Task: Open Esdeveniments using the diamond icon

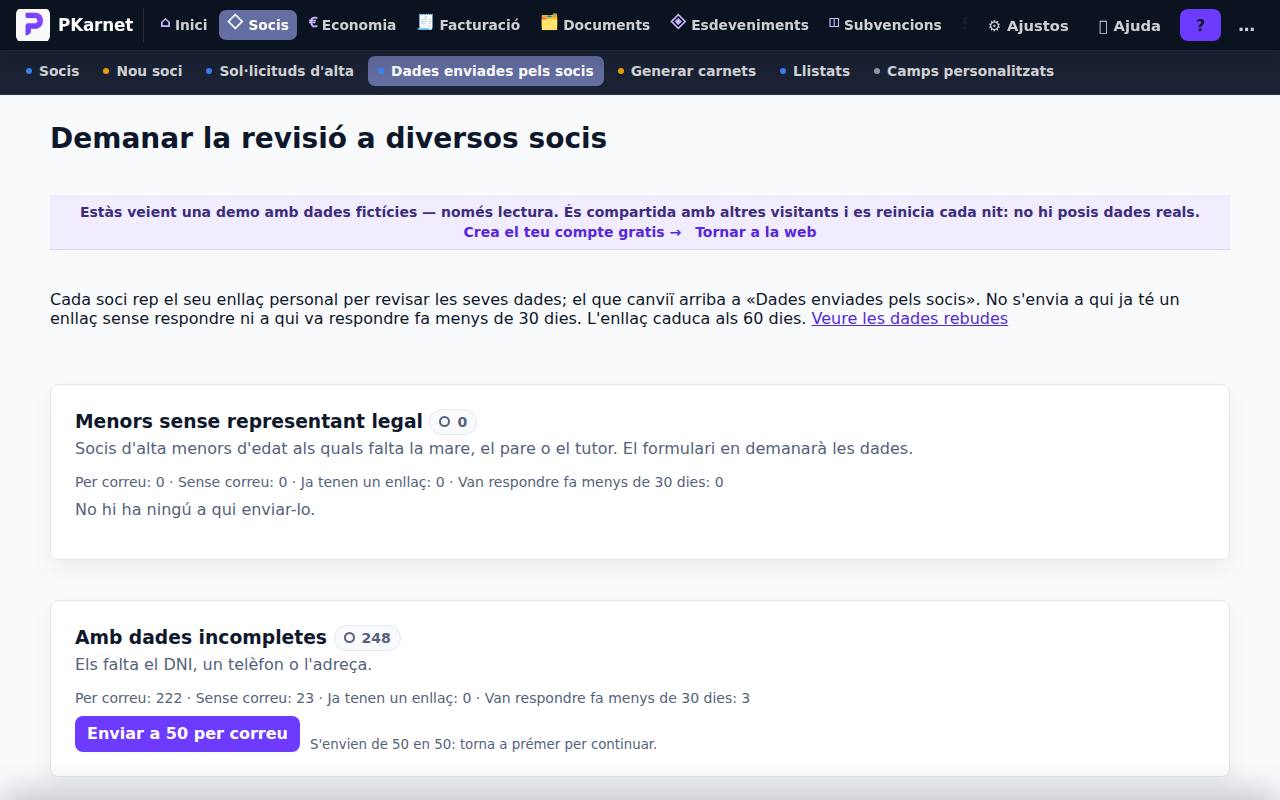Action: pos(678,23)
